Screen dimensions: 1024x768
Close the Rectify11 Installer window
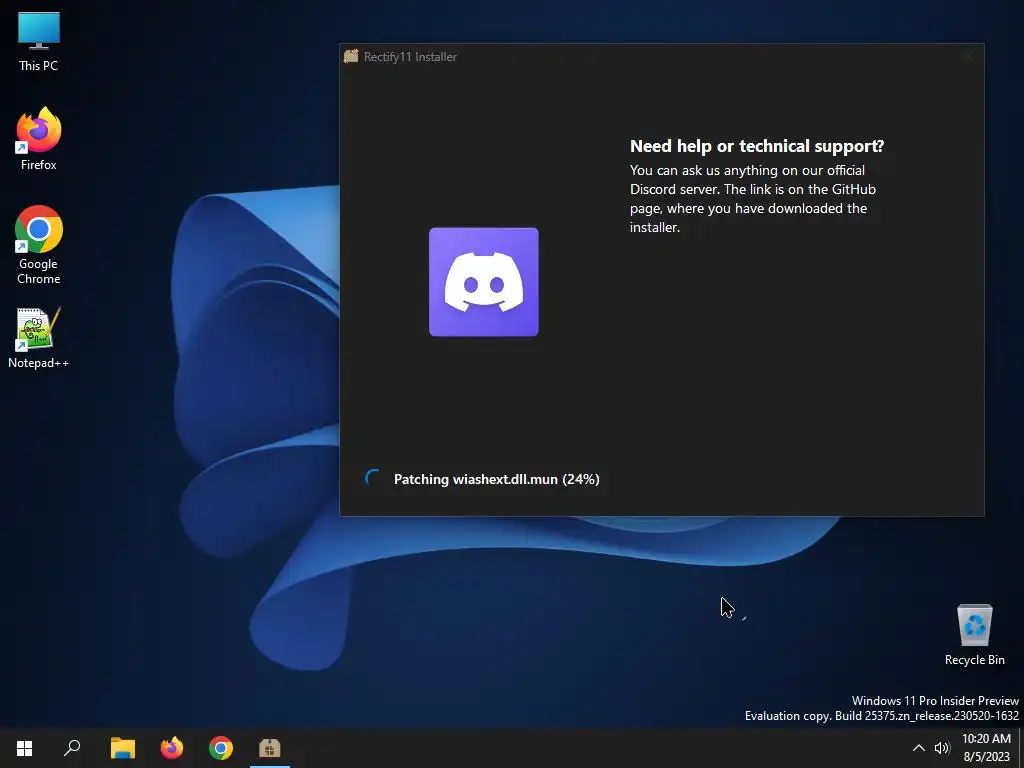pos(968,57)
